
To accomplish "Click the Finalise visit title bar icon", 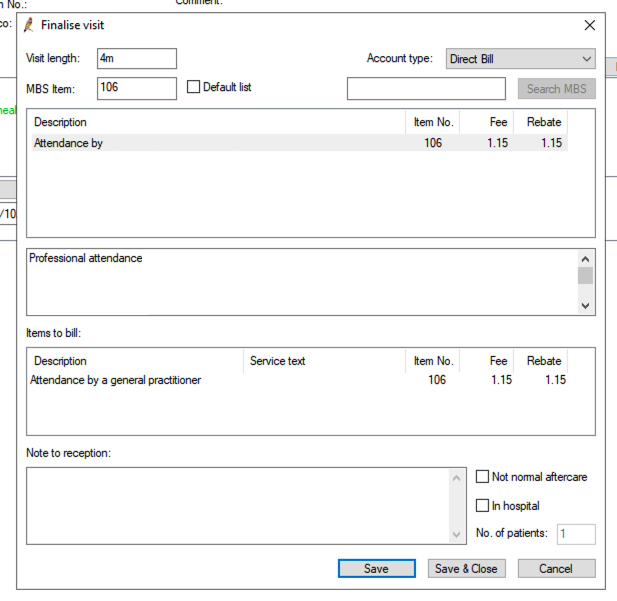I will 29,25.
